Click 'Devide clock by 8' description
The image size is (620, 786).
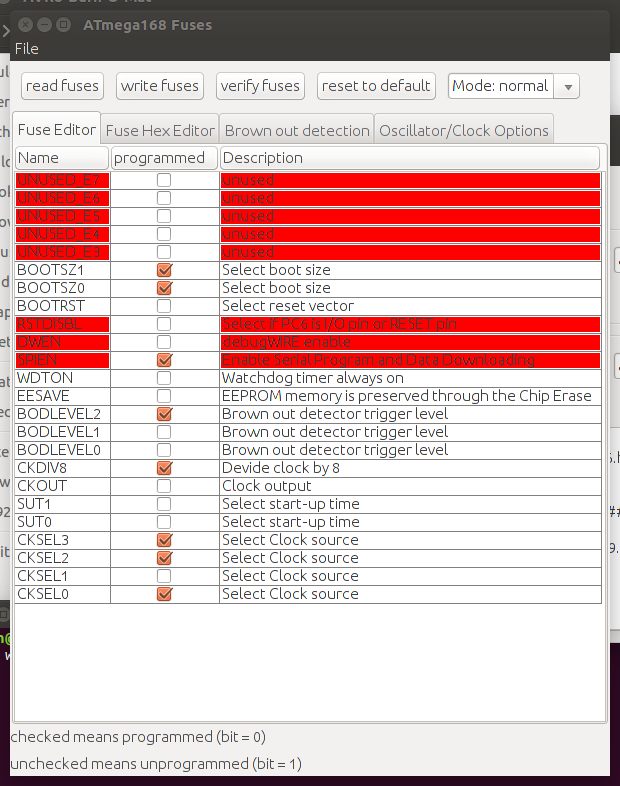pyautogui.click(x=281, y=468)
